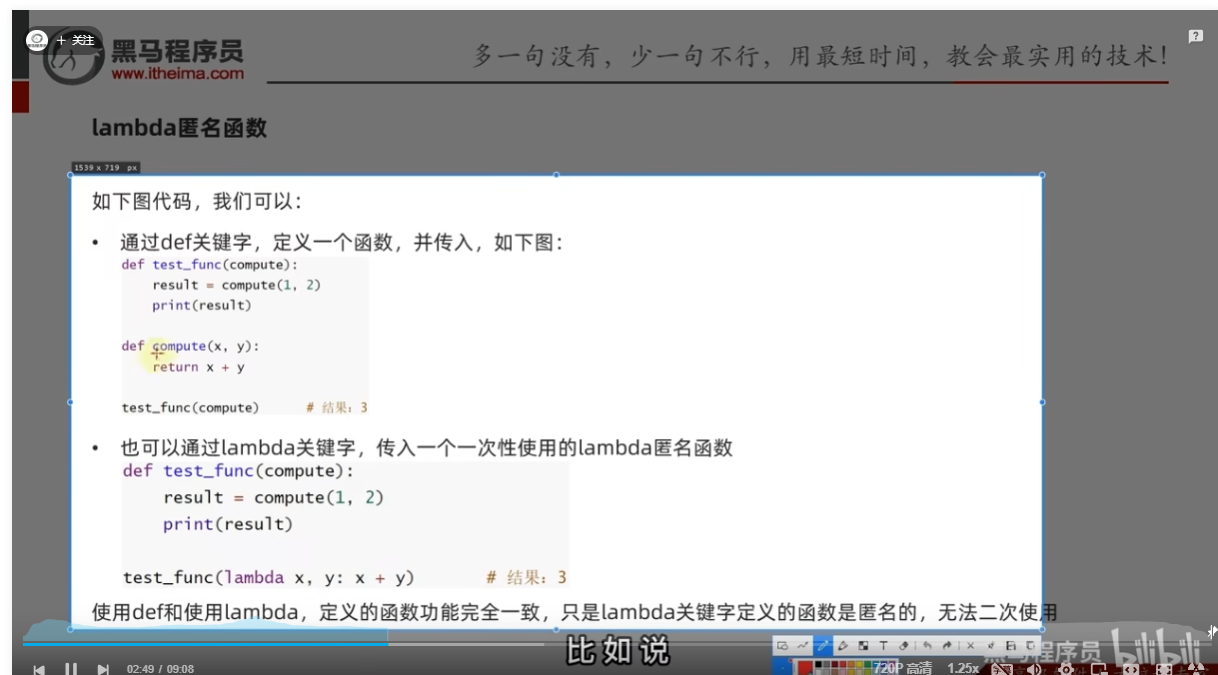1218x675 pixels.
Task: Select the mosaic blur tool
Action: (863, 646)
